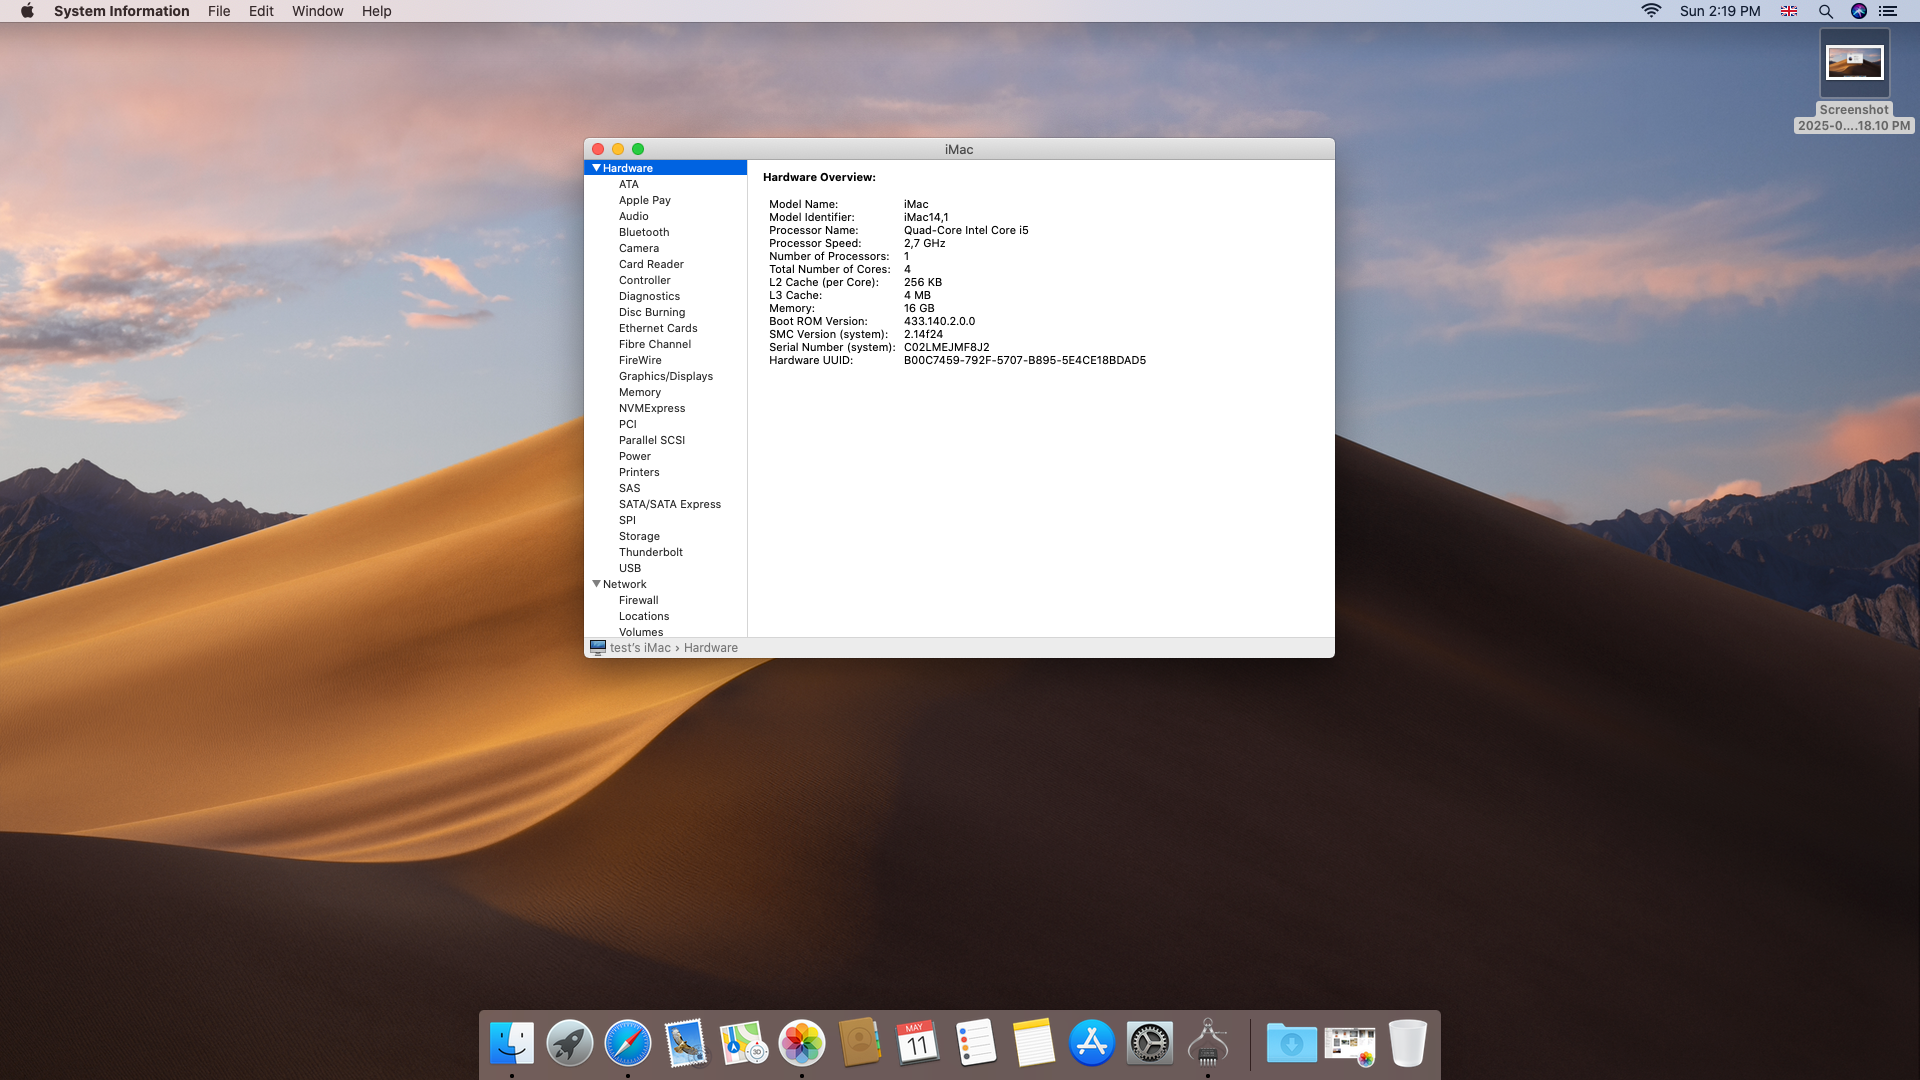Viewport: 1920px width, 1080px height.
Task: Open App Store icon in Dock
Action: 1092,1043
